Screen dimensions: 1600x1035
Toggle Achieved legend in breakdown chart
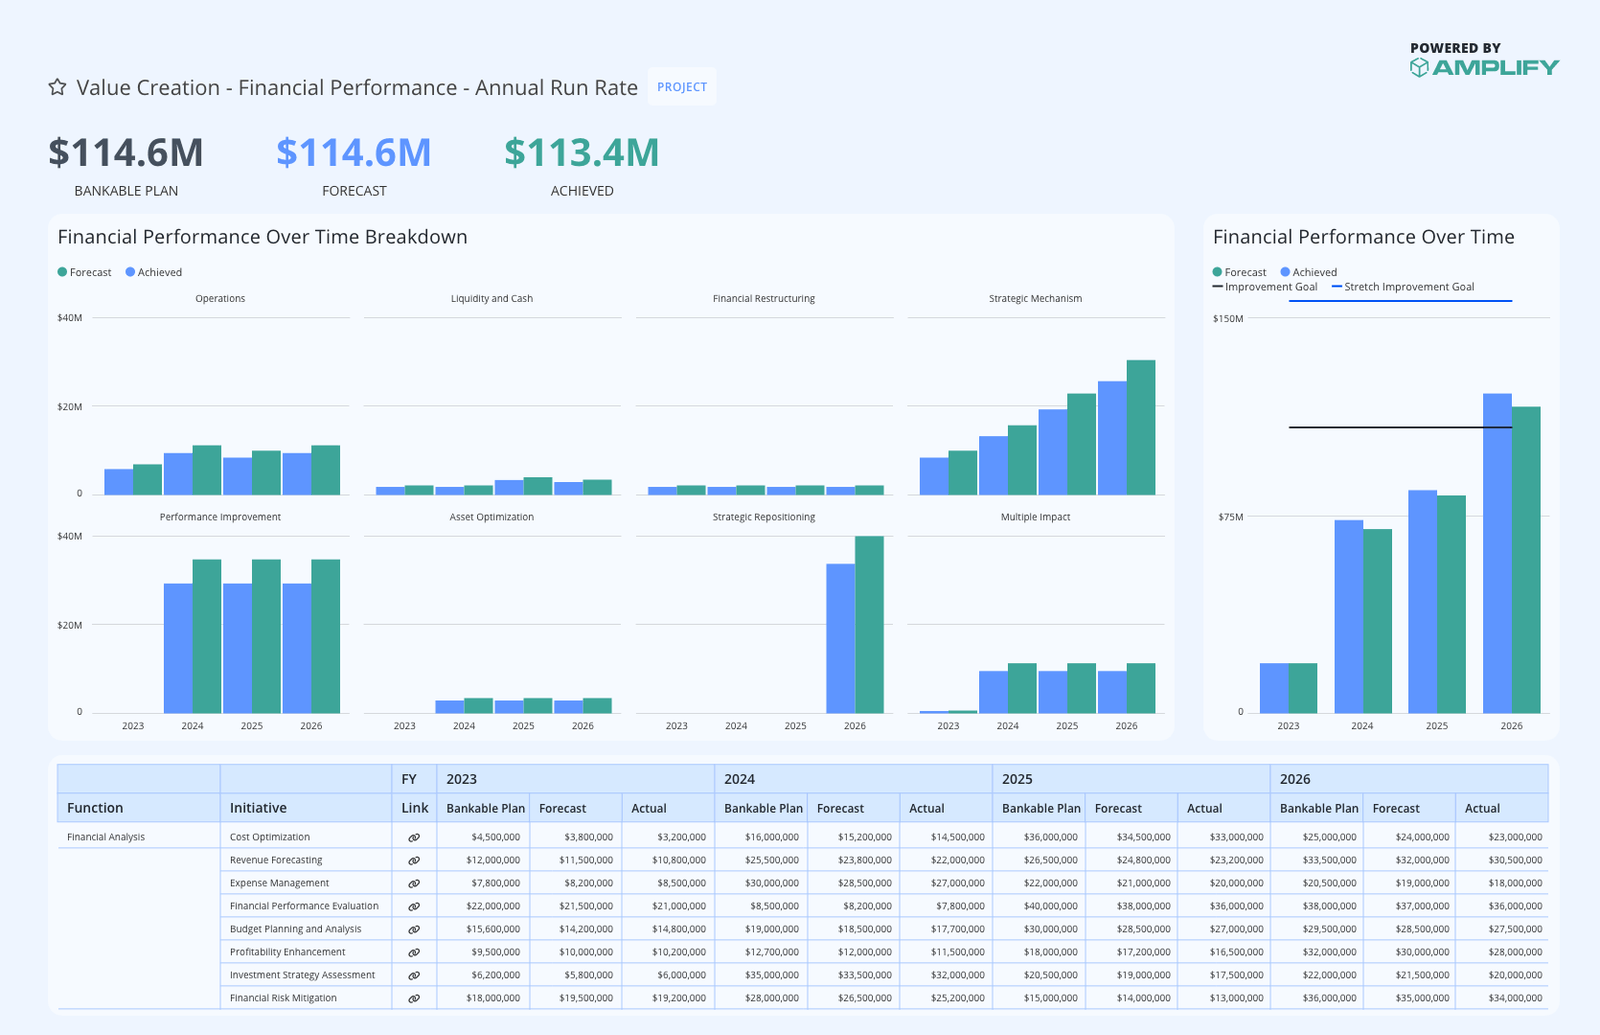tap(153, 272)
